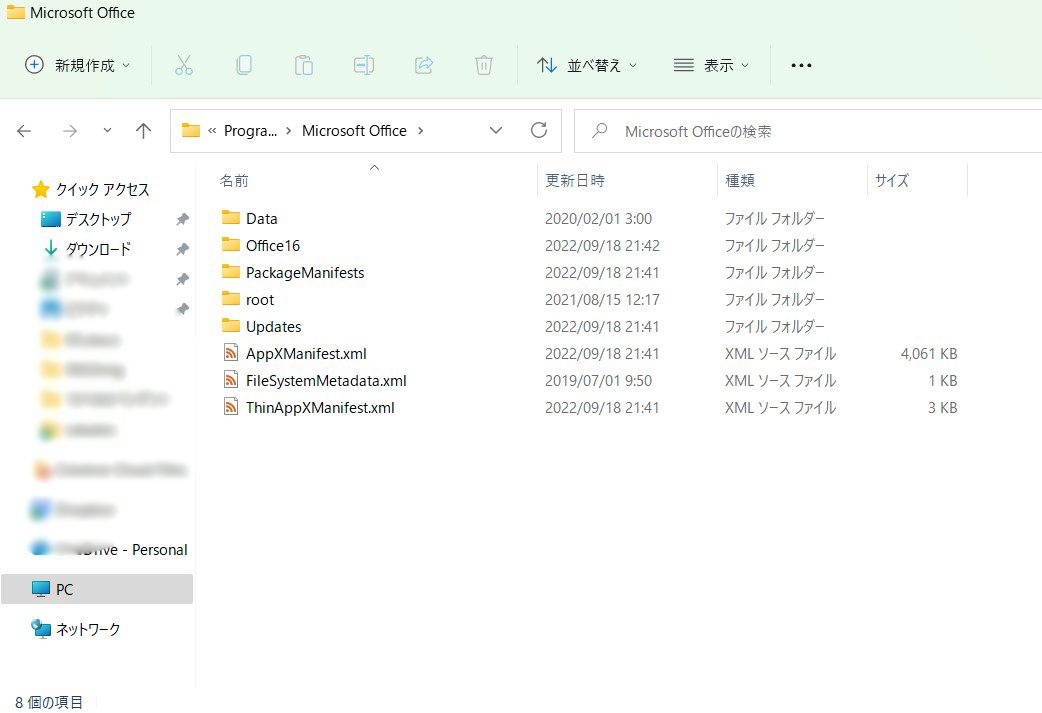Click the ThinAppXManifest.xml file icon

(x=231, y=407)
